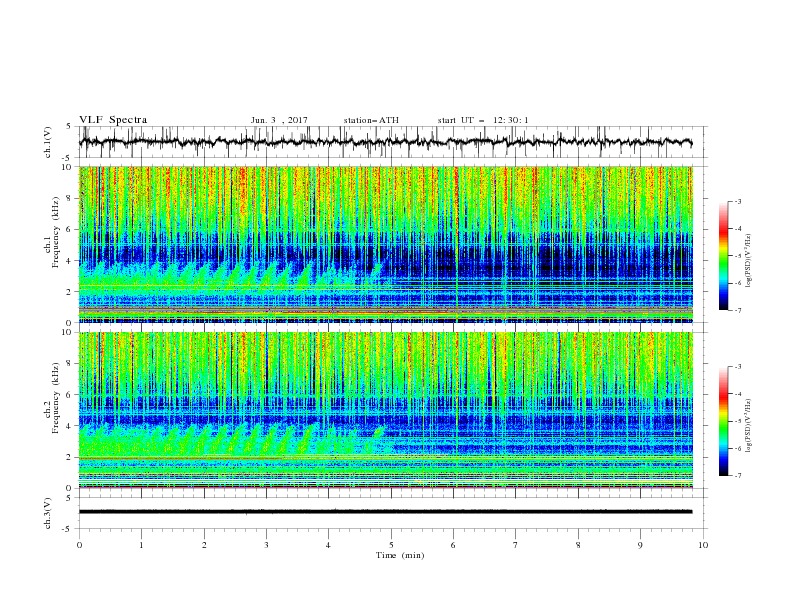
Task: Click the ch.3 voltage waveform trace
Action: click(385, 512)
